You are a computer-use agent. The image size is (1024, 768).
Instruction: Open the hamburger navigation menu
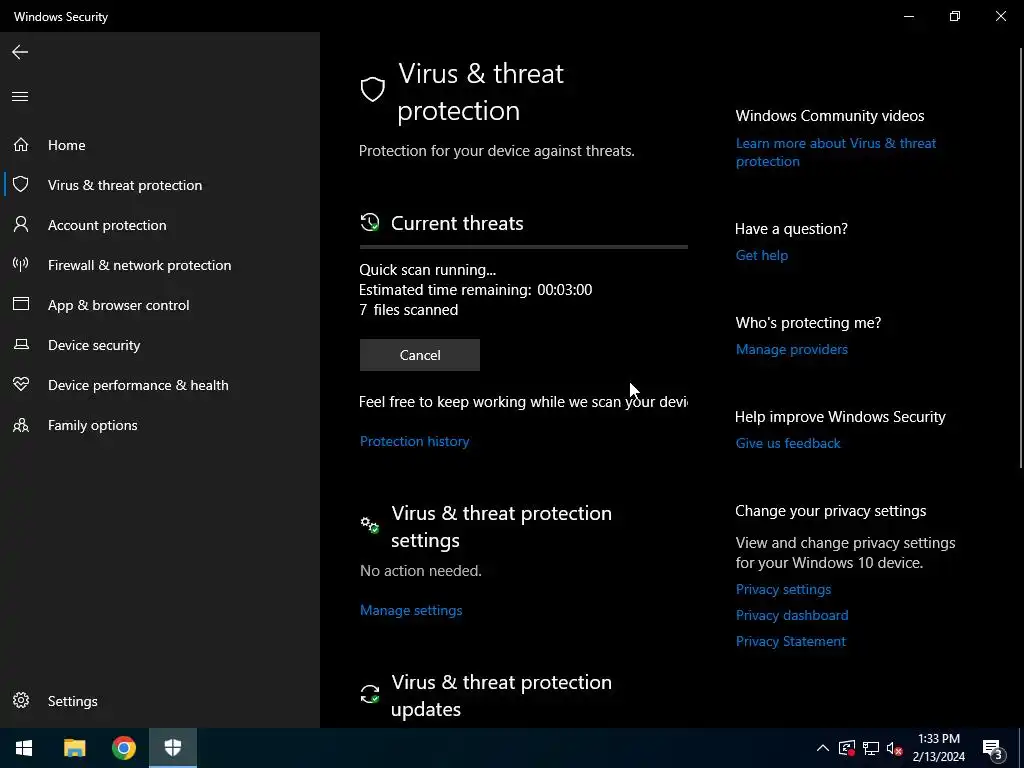point(20,97)
